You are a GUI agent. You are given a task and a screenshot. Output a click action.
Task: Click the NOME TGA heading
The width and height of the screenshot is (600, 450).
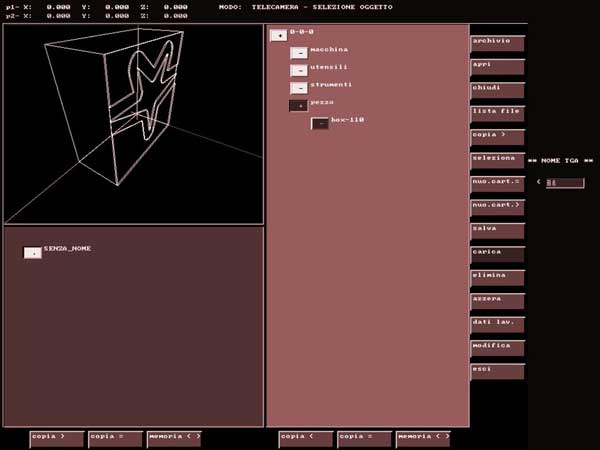tap(560, 161)
